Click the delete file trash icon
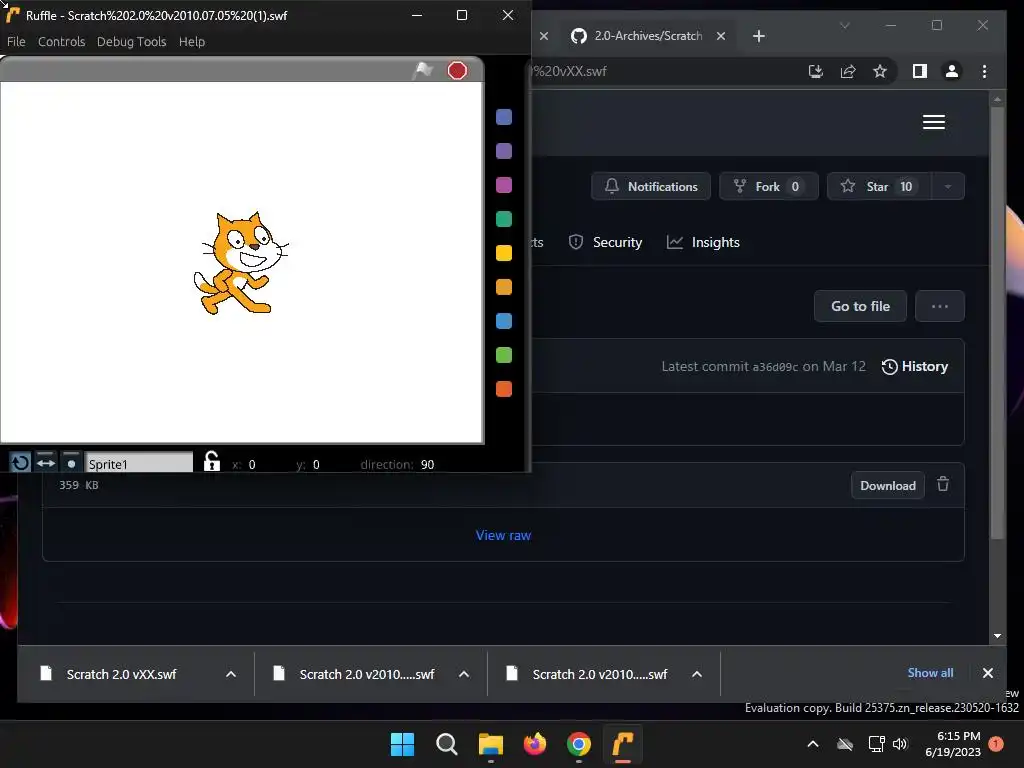The image size is (1024, 768). 942,484
